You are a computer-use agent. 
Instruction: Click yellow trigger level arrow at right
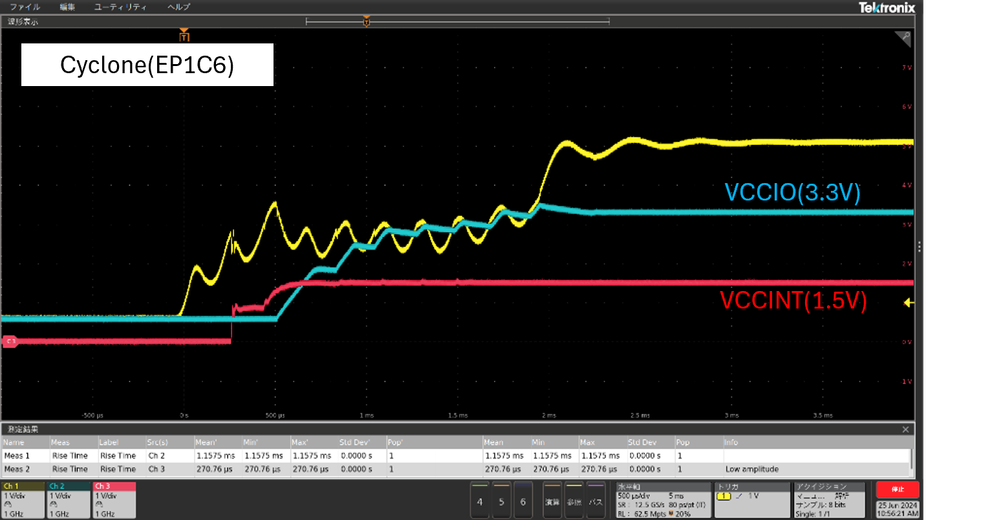(x=909, y=303)
